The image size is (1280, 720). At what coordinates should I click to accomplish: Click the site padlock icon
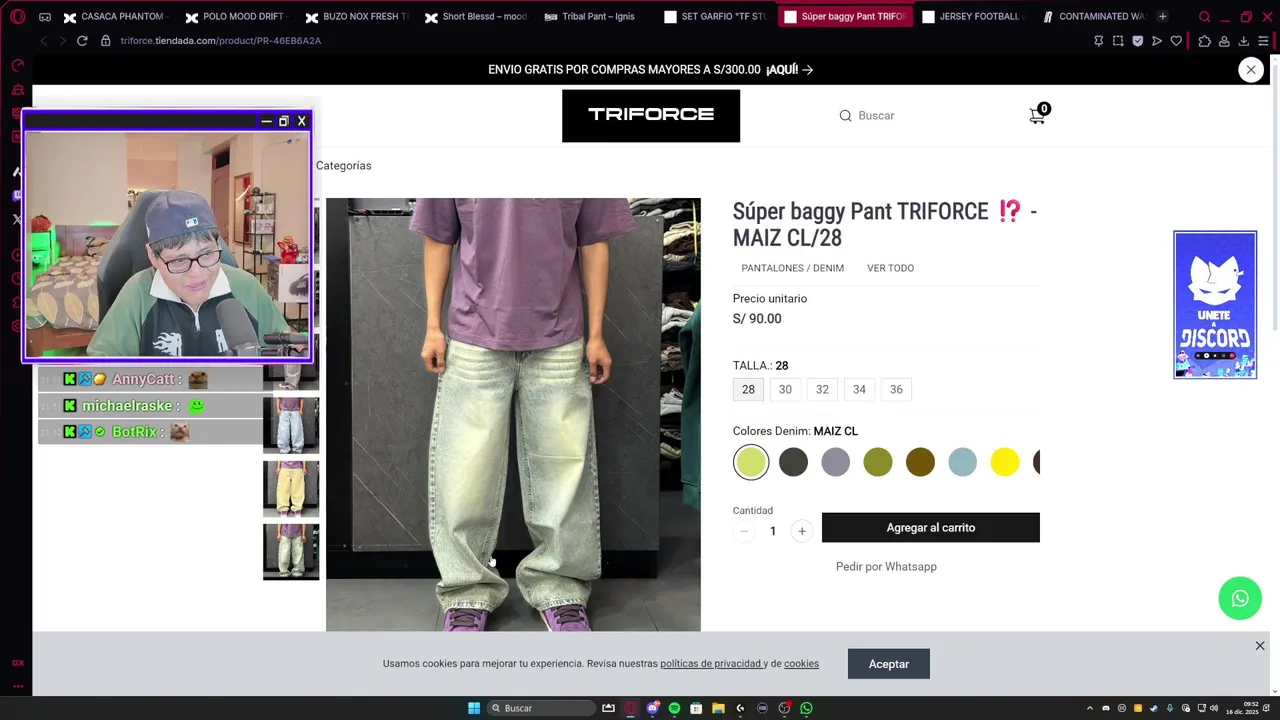point(105,41)
